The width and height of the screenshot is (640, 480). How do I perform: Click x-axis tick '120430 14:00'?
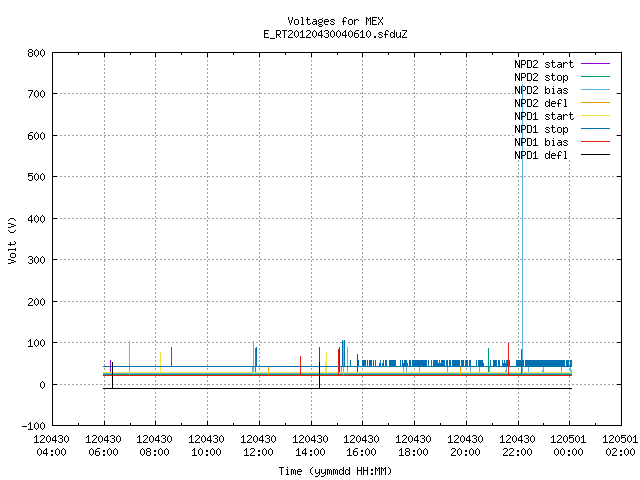tap(310, 446)
